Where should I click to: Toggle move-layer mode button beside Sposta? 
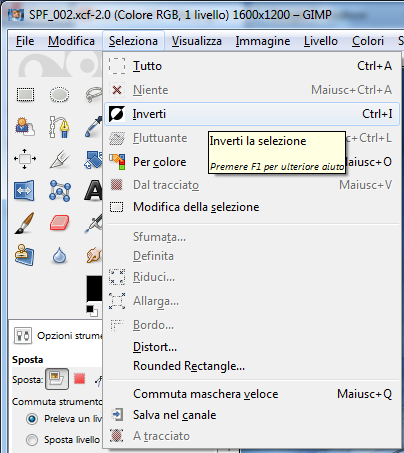tap(57, 379)
